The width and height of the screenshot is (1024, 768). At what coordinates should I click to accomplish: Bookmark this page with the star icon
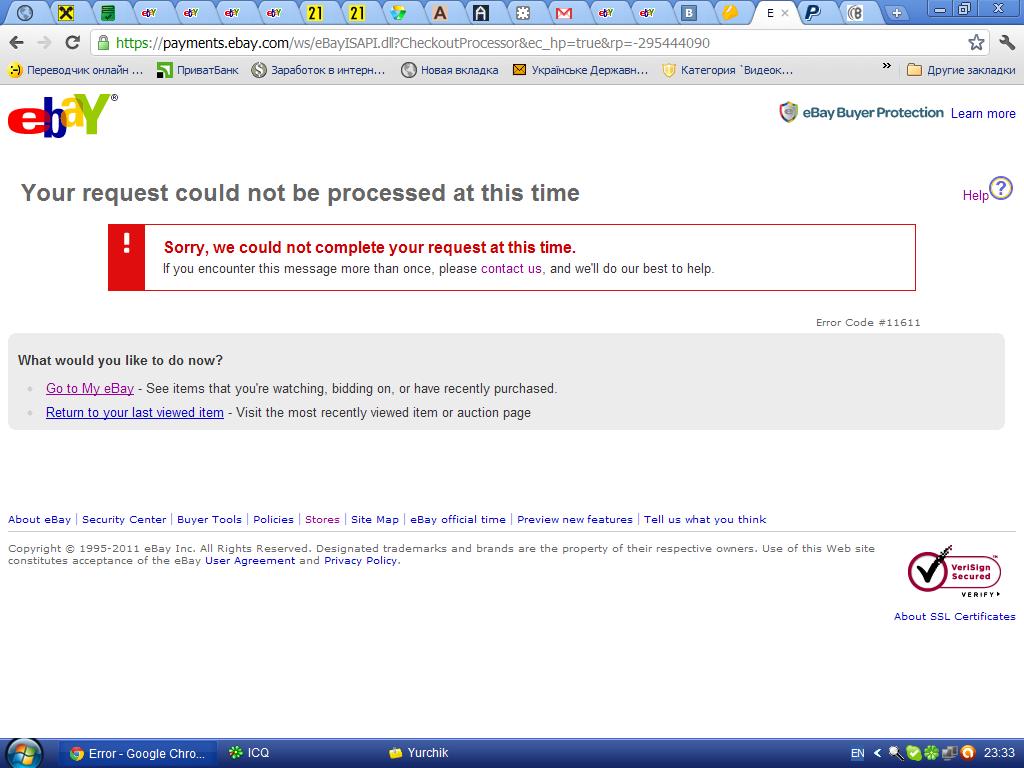coord(976,43)
